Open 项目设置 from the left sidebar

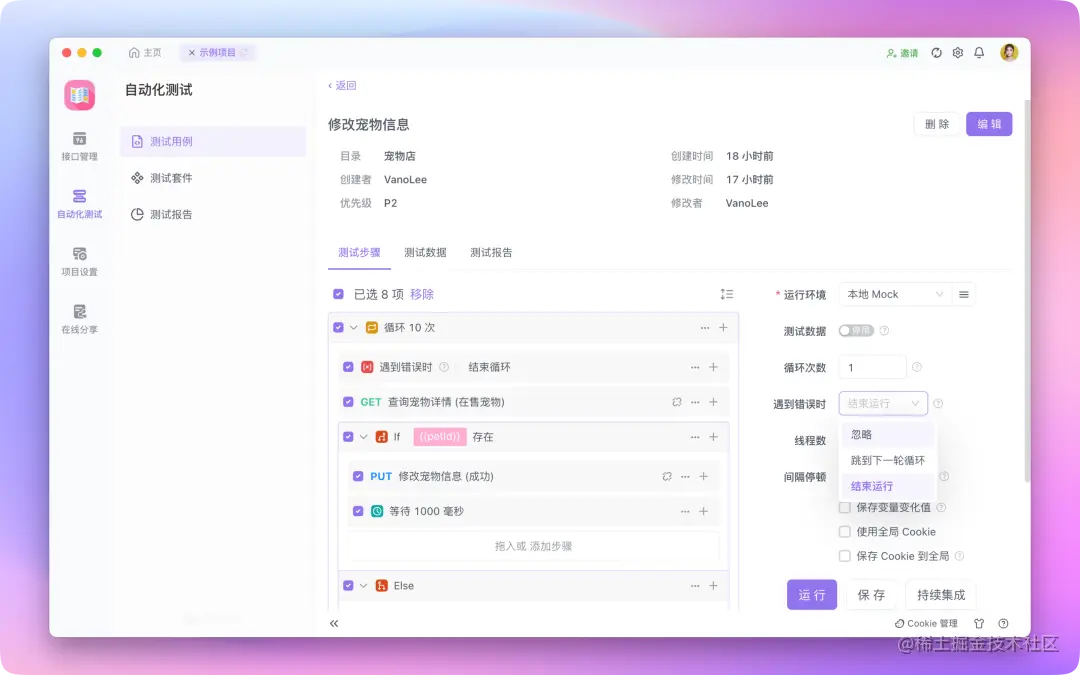pyautogui.click(x=80, y=260)
